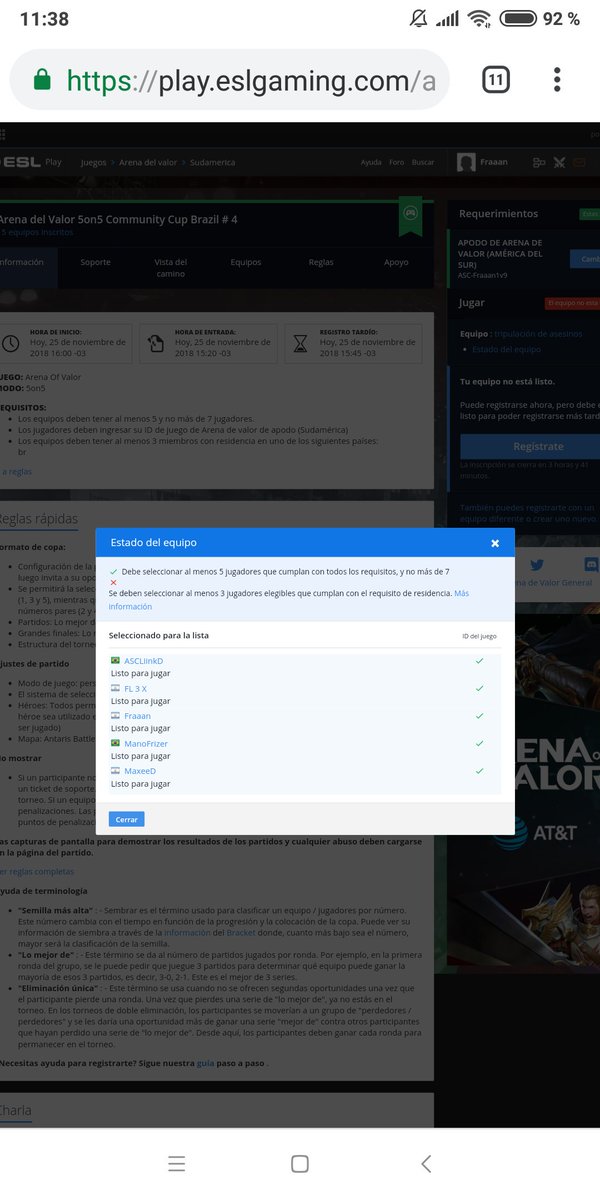The image size is (600, 1200).
Task: Open the tripulación de asesinos team link
Action: pyautogui.click(x=539, y=334)
